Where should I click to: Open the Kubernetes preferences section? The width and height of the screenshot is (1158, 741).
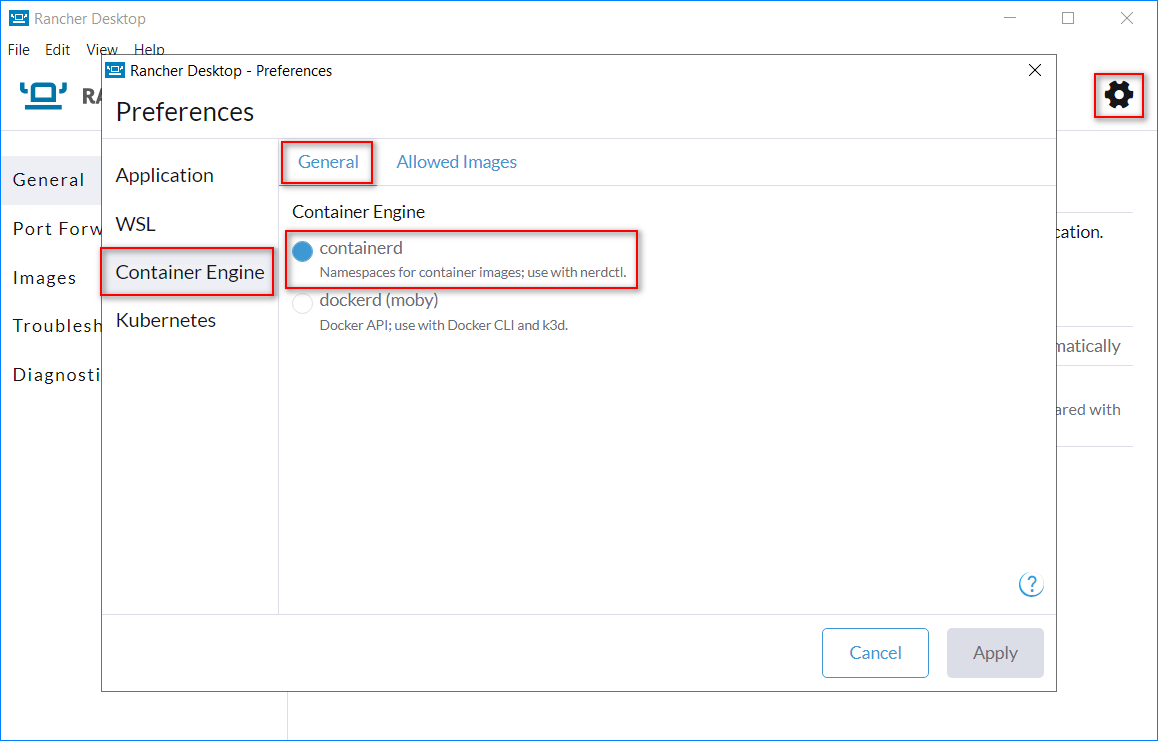(x=166, y=320)
